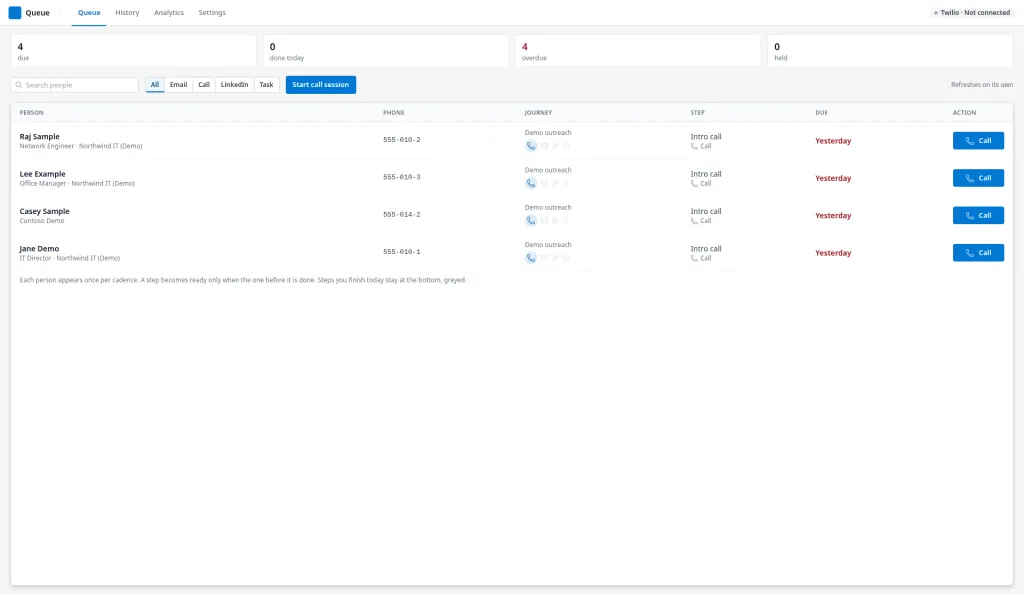Click the DUE column header
1024x594 pixels.
point(822,113)
